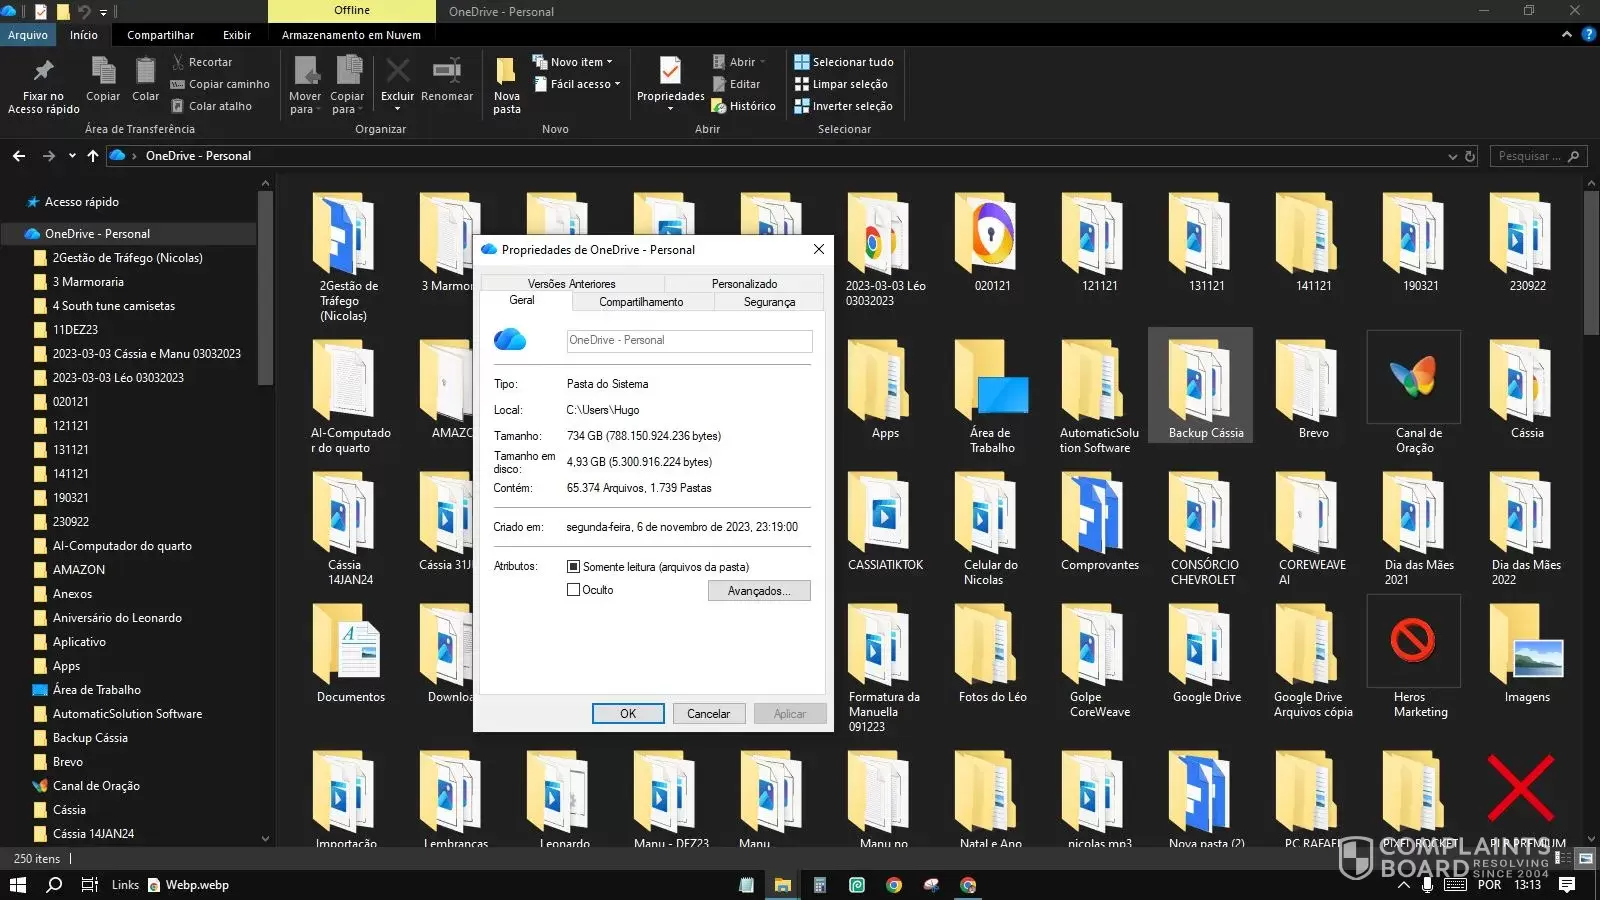
Task: Click the up-arrow parent folder button
Action: tap(93, 156)
